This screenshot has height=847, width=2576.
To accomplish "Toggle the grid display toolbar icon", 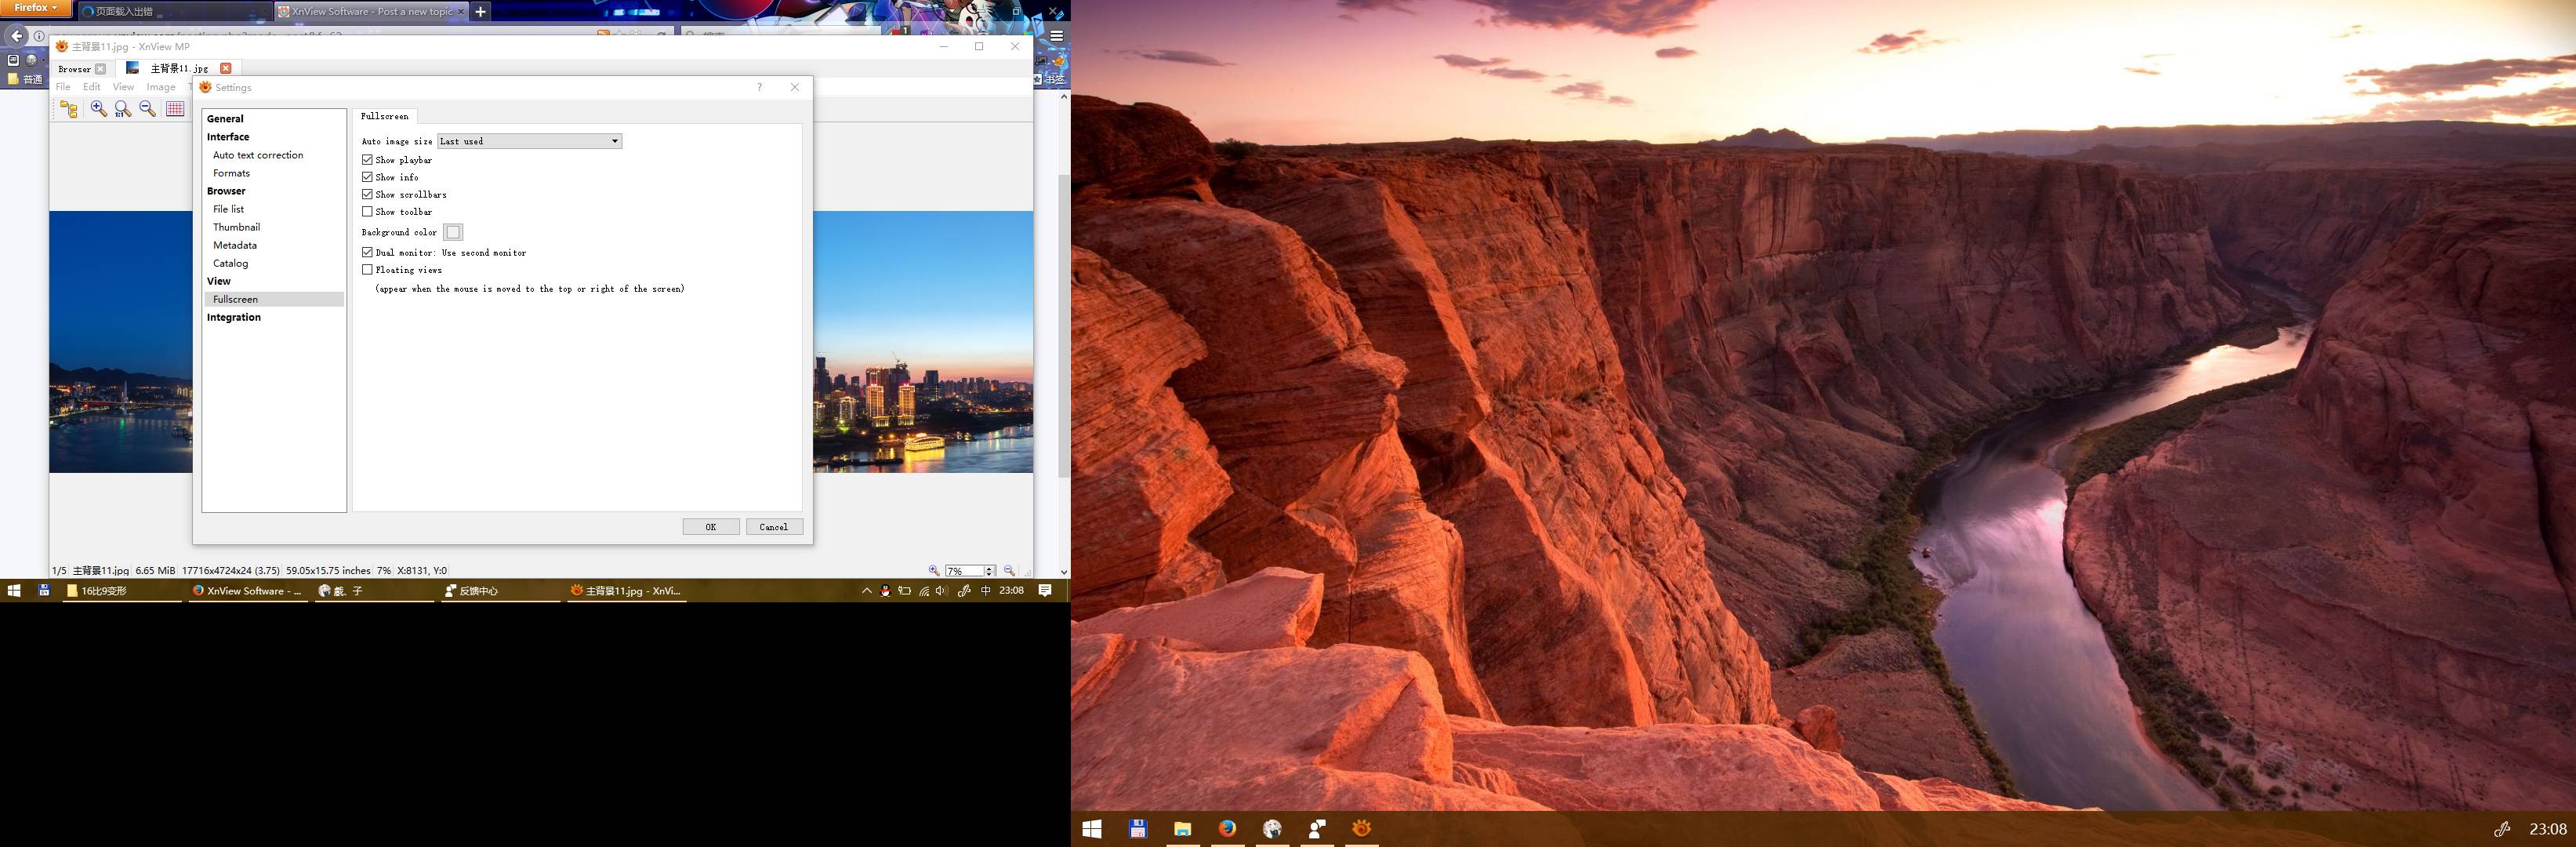I will pyautogui.click(x=175, y=109).
